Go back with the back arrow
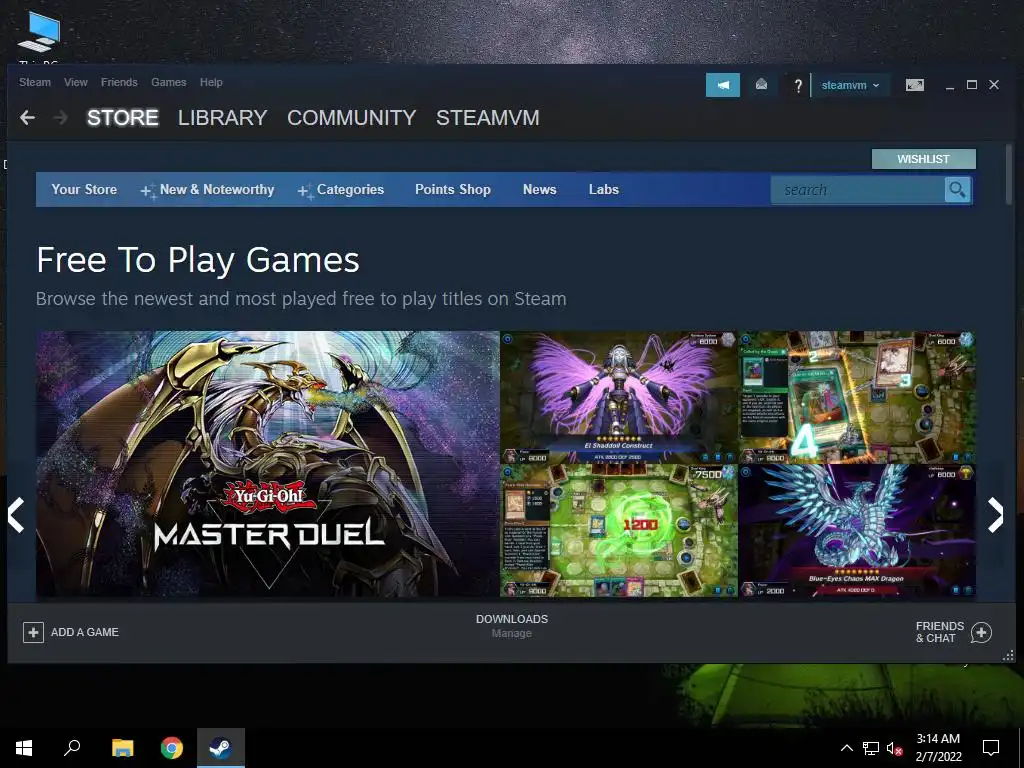1024x768 pixels. coord(27,118)
